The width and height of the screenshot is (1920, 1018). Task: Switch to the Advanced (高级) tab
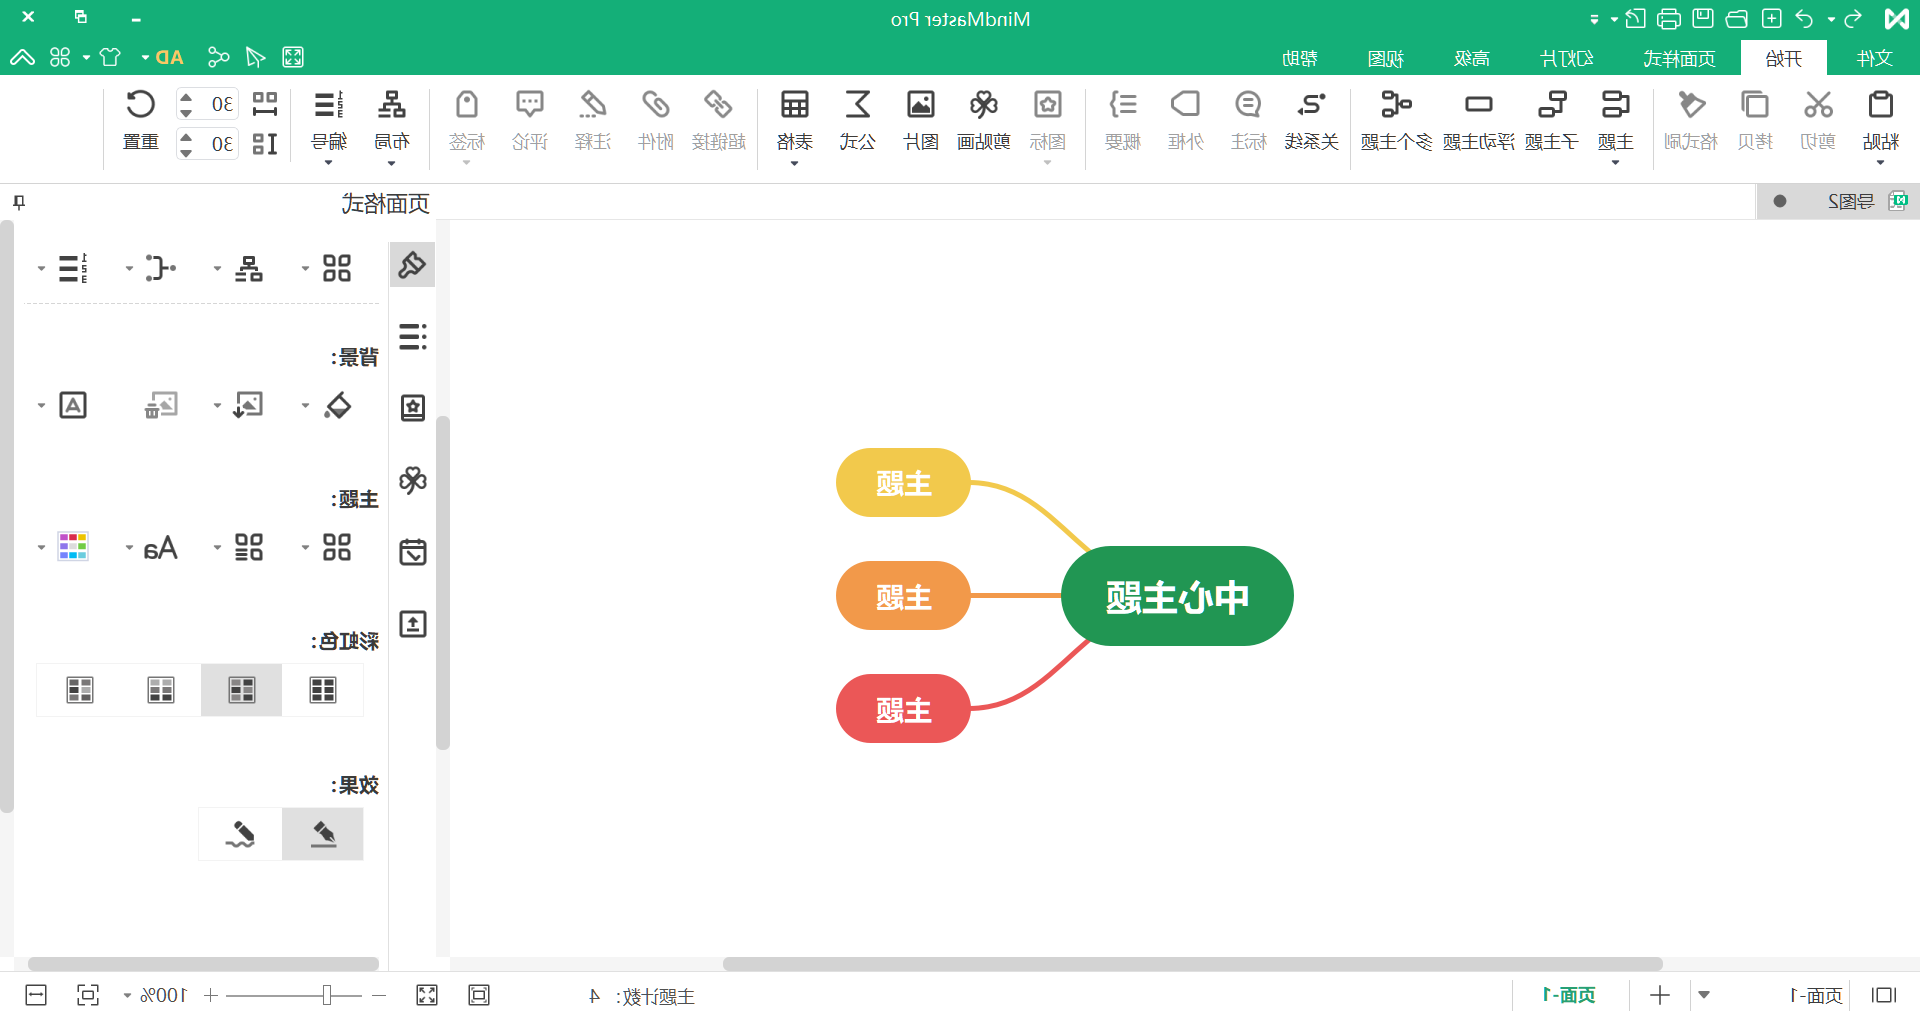pos(1472,58)
